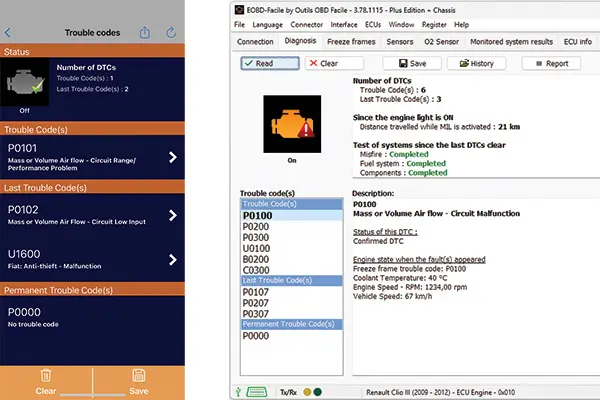Tap the trash Clear icon at bottom
The width and height of the screenshot is (600, 400).
(x=45, y=373)
